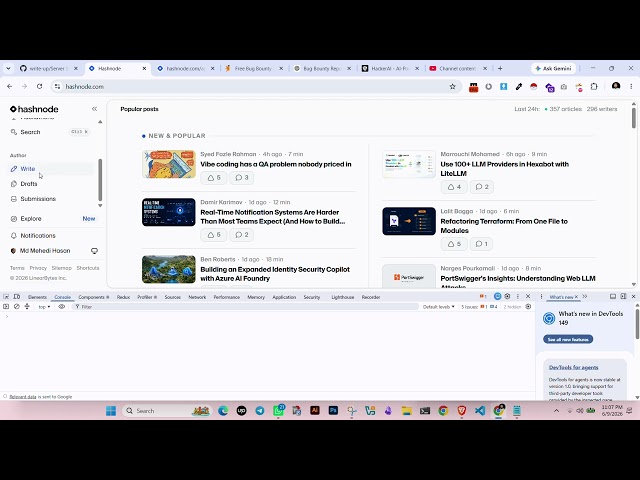This screenshot has width=640, height=480.
Task: Open the top JavaScript context dropdown
Action: click(x=44, y=307)
